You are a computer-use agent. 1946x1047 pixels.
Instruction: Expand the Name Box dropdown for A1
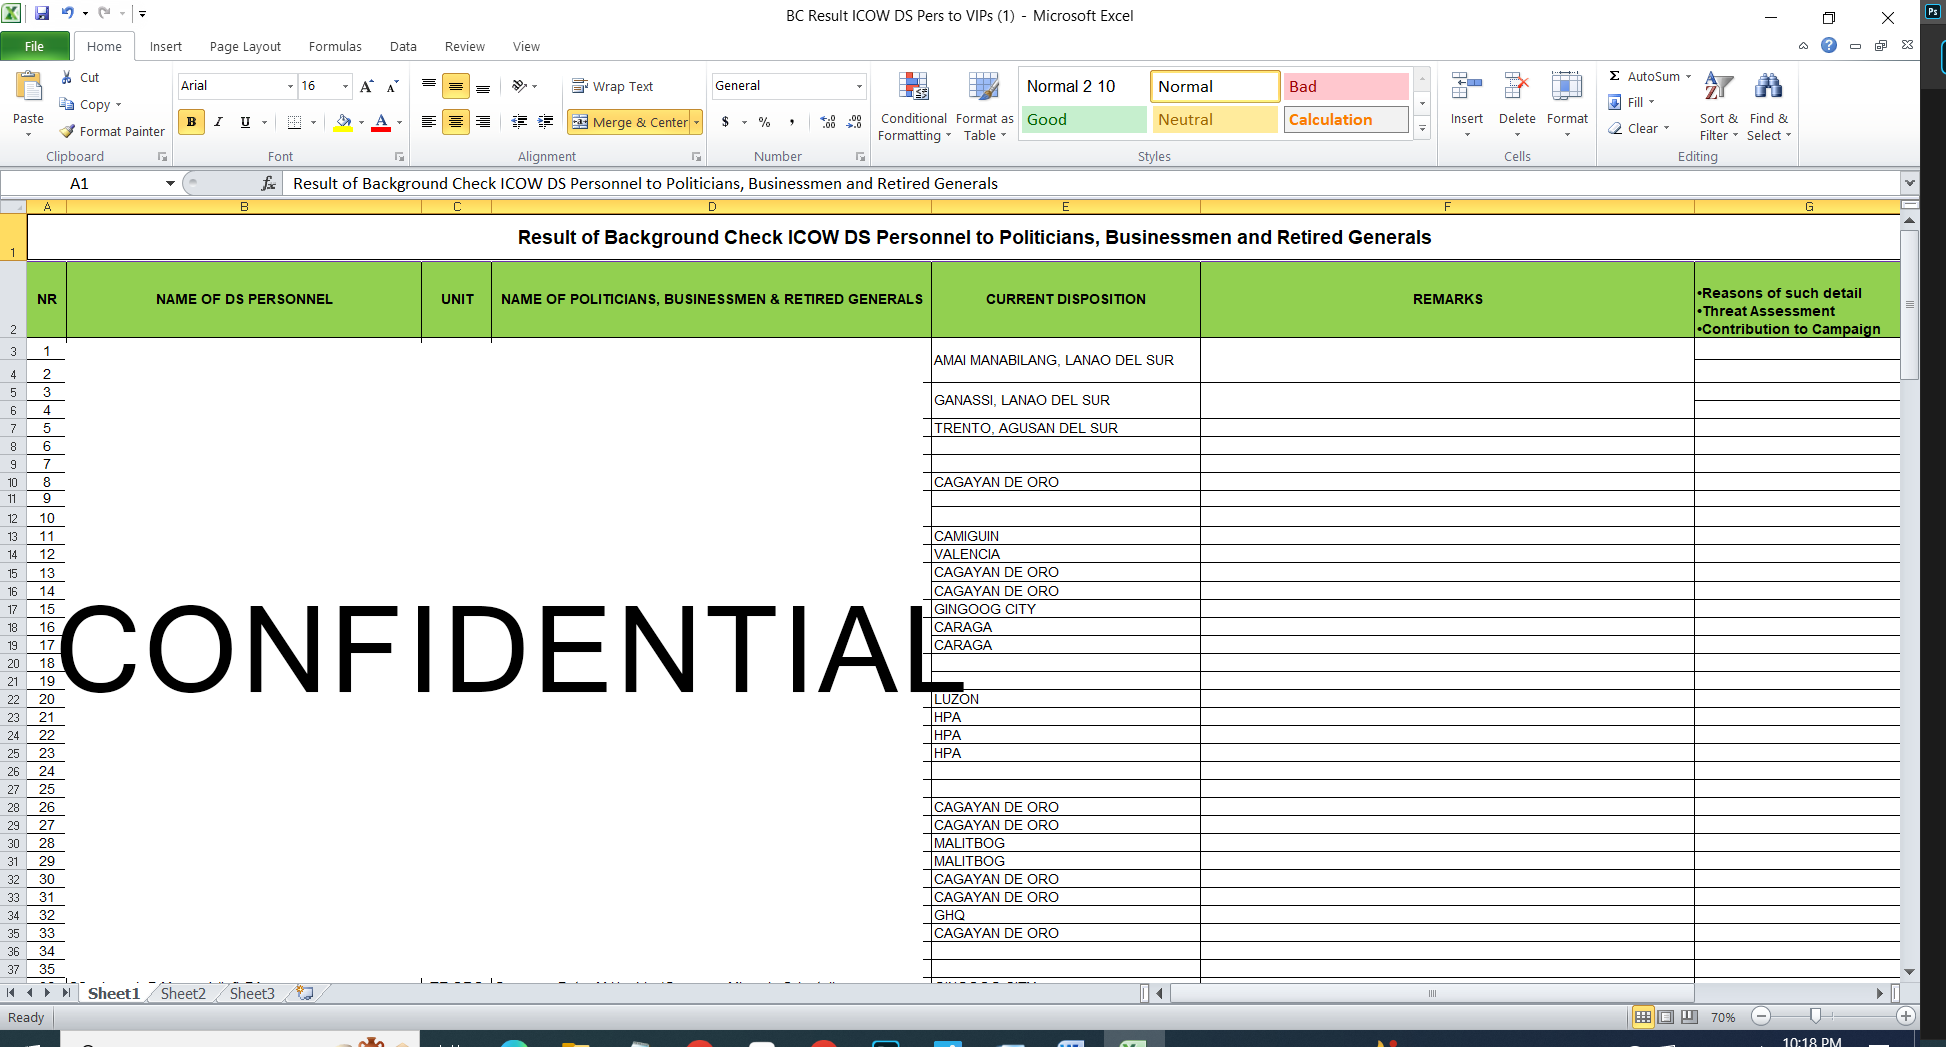tap(170, 183)
